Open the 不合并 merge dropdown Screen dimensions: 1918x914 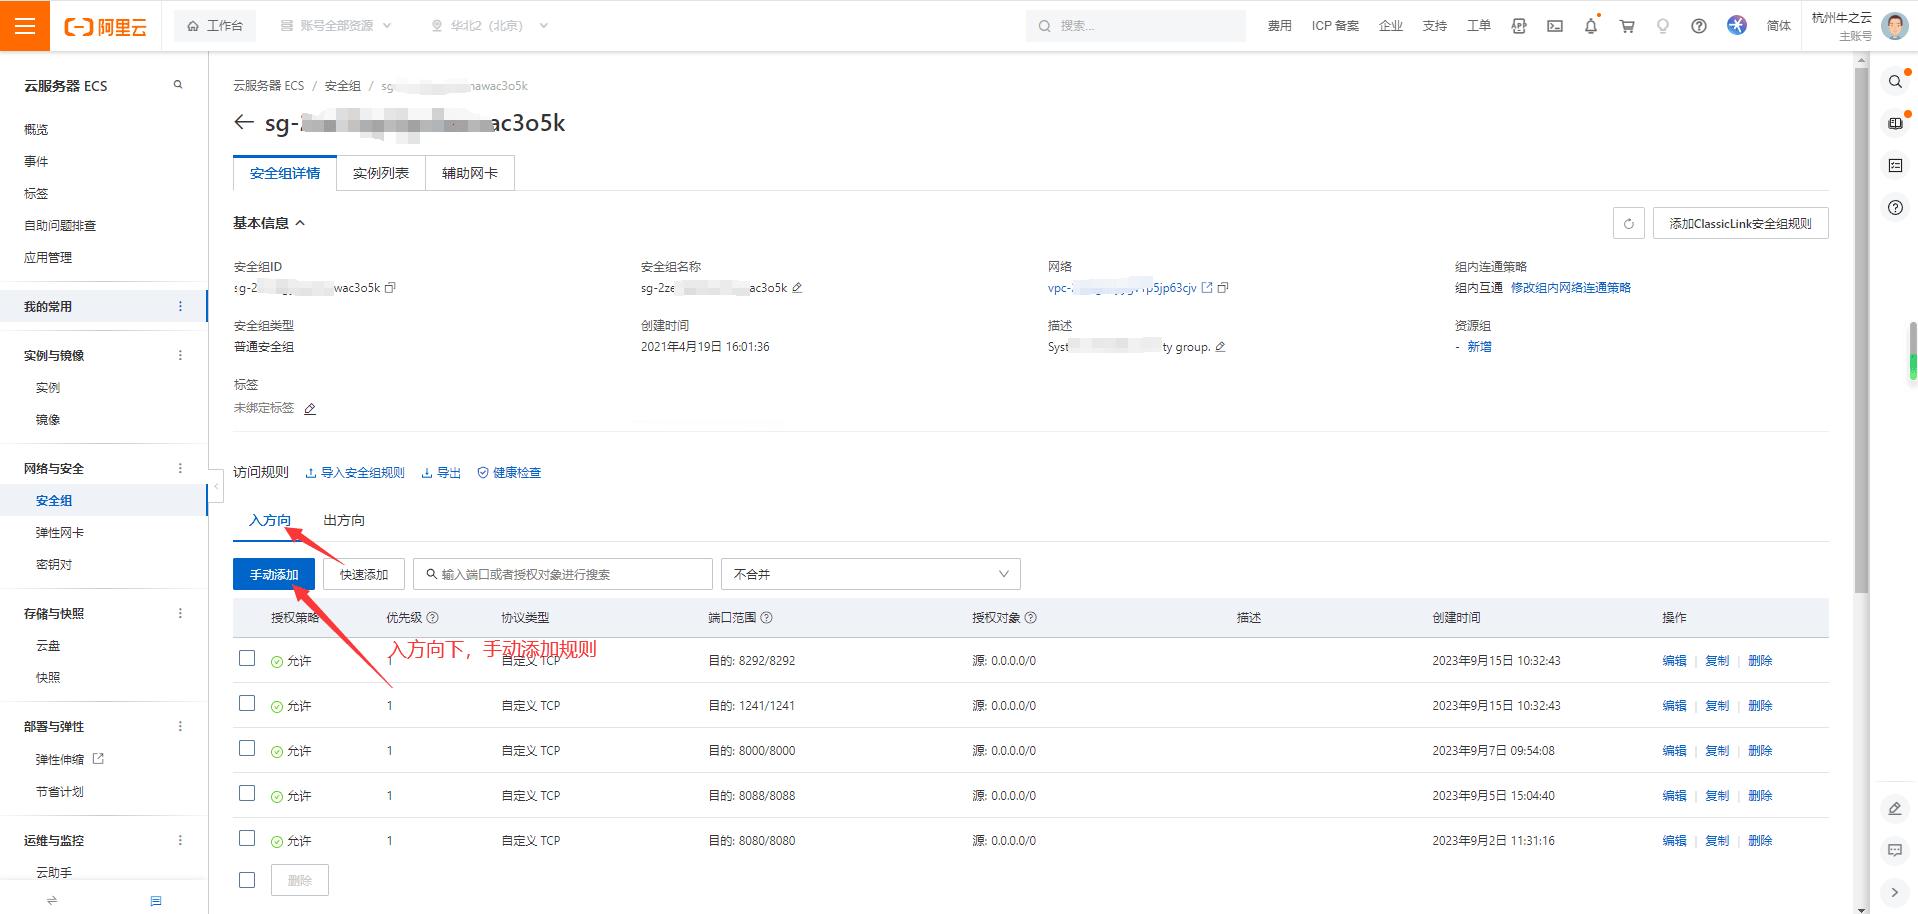[870, 574]
